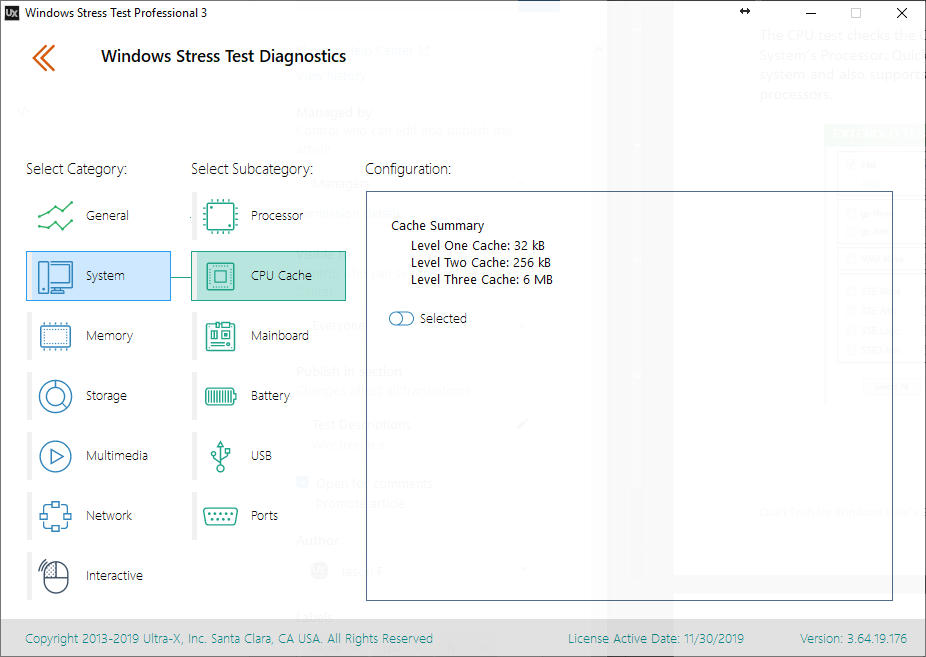This screenshot has width=926, height=657.
Task: Click the System computer icon
Action: pyautogui.click(x=56, y=276)
